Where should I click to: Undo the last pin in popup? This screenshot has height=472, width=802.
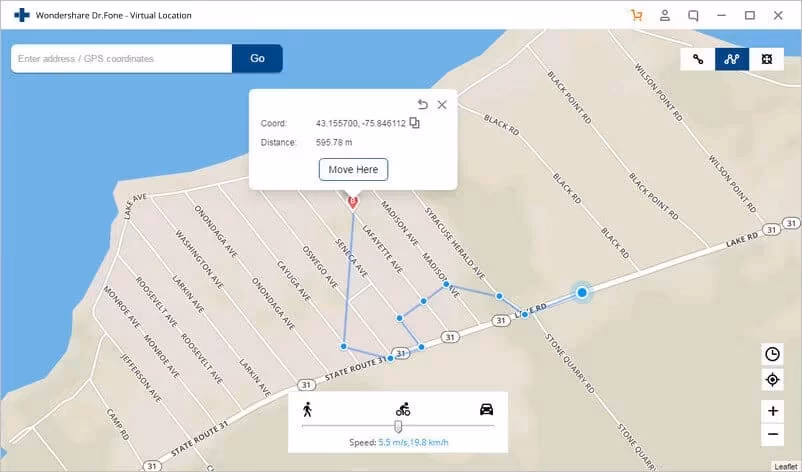[x=422, y=104]
